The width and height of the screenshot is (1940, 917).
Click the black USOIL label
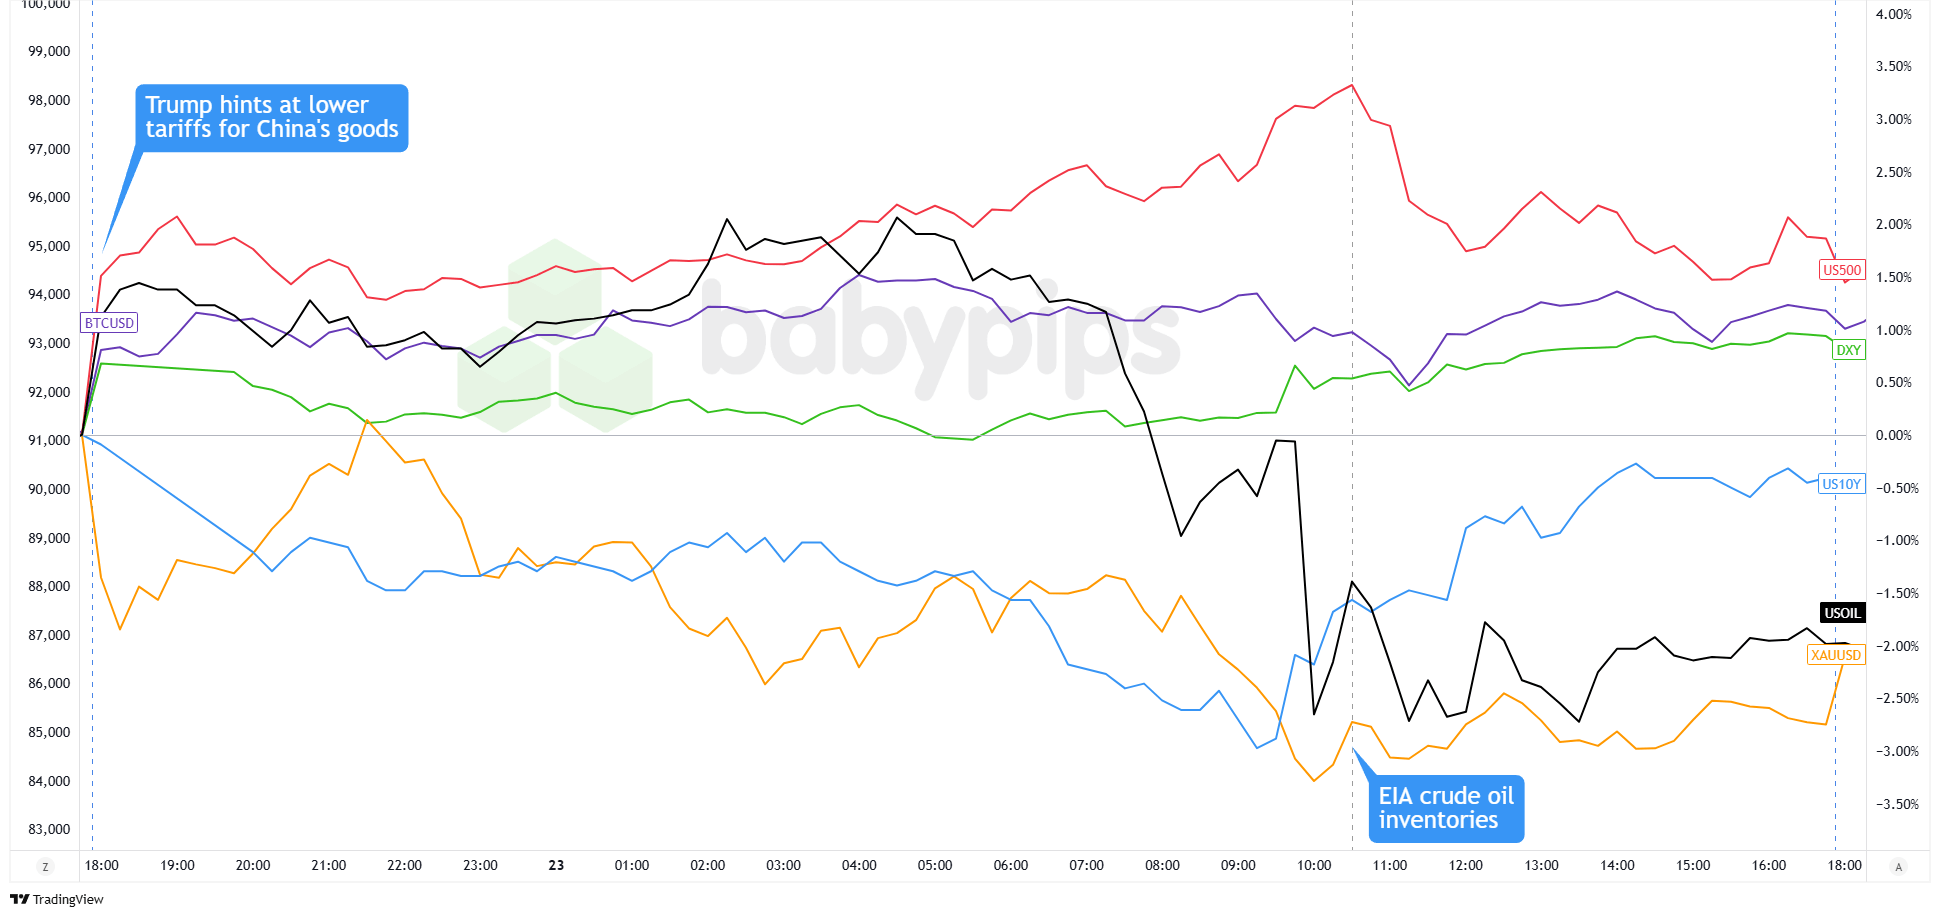tap(1842, 613)
